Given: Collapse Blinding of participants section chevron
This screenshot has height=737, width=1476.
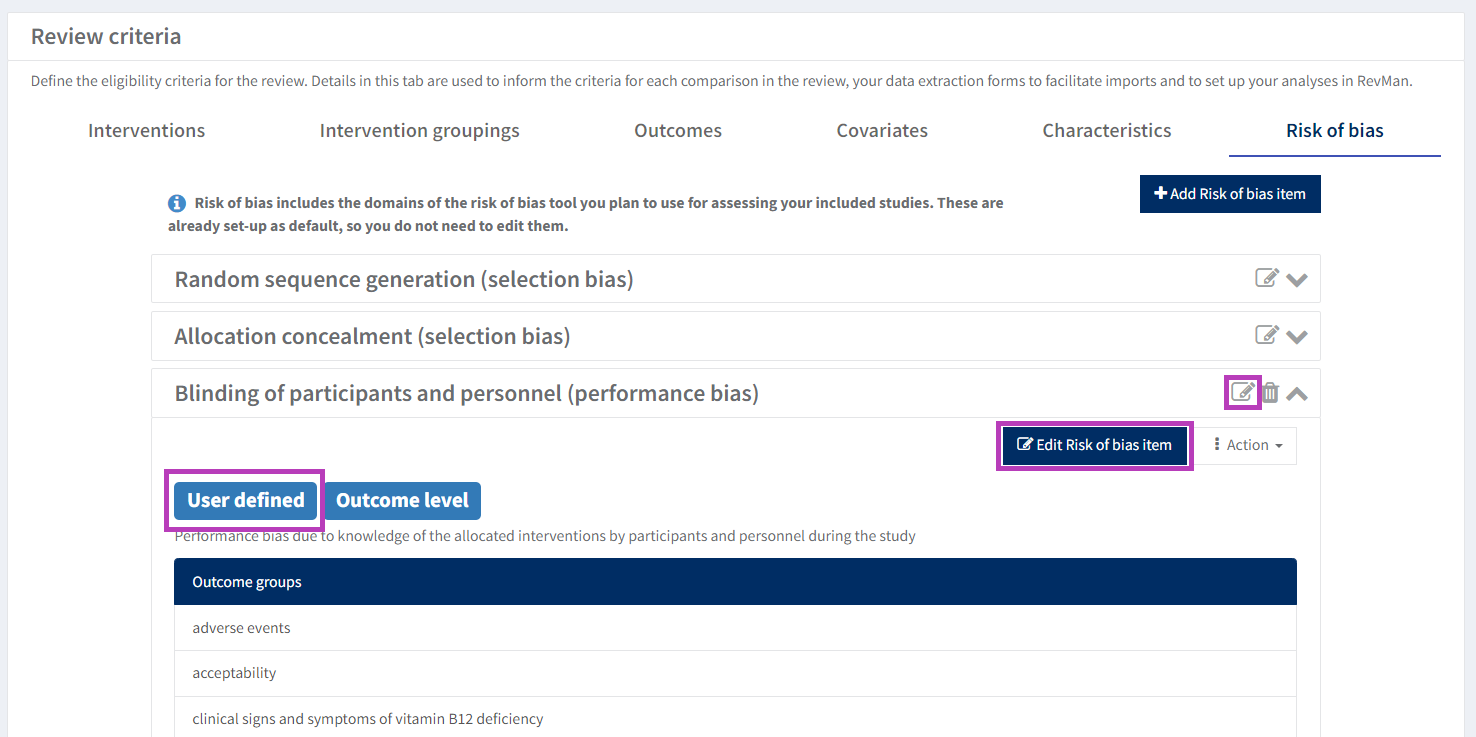Looking at the screenshot, I should pyautogui.click(x=1297, y=393).
